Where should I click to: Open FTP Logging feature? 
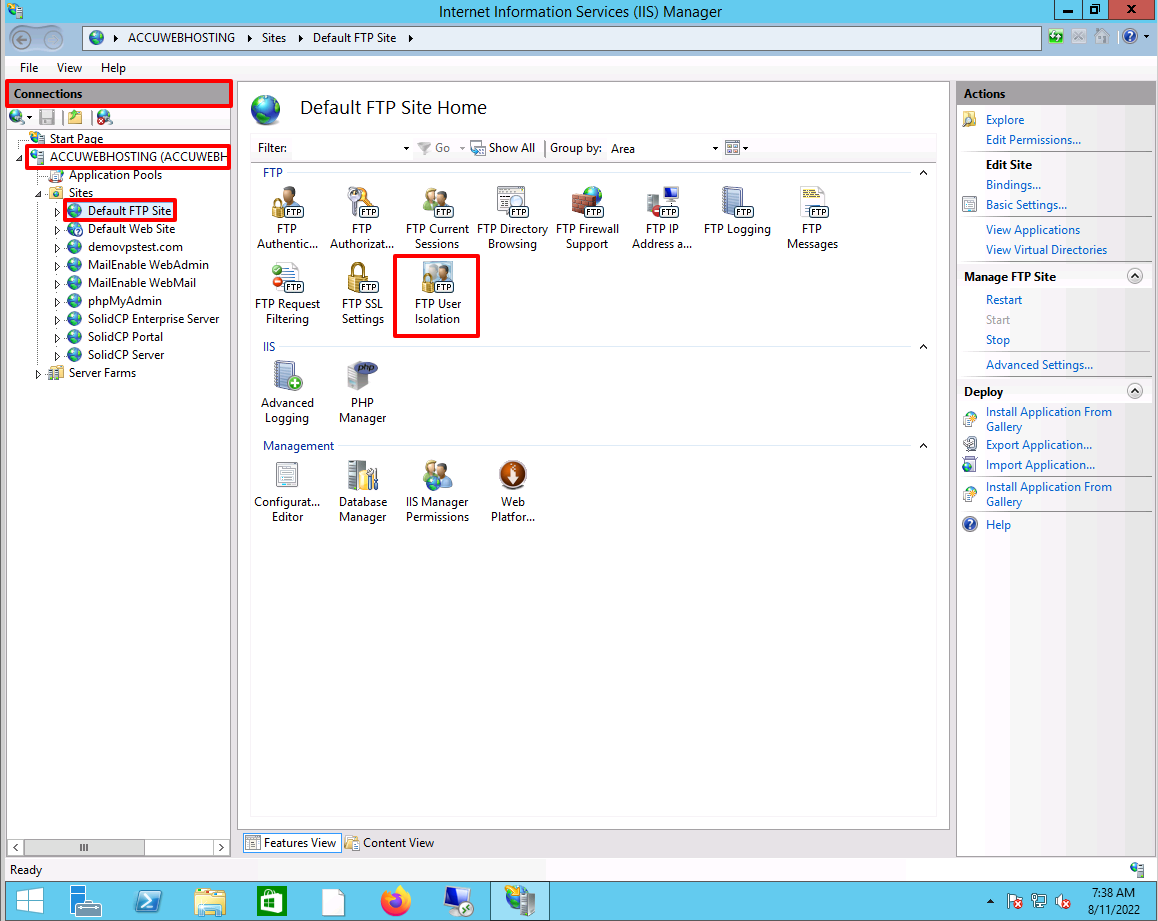[737, 212]
